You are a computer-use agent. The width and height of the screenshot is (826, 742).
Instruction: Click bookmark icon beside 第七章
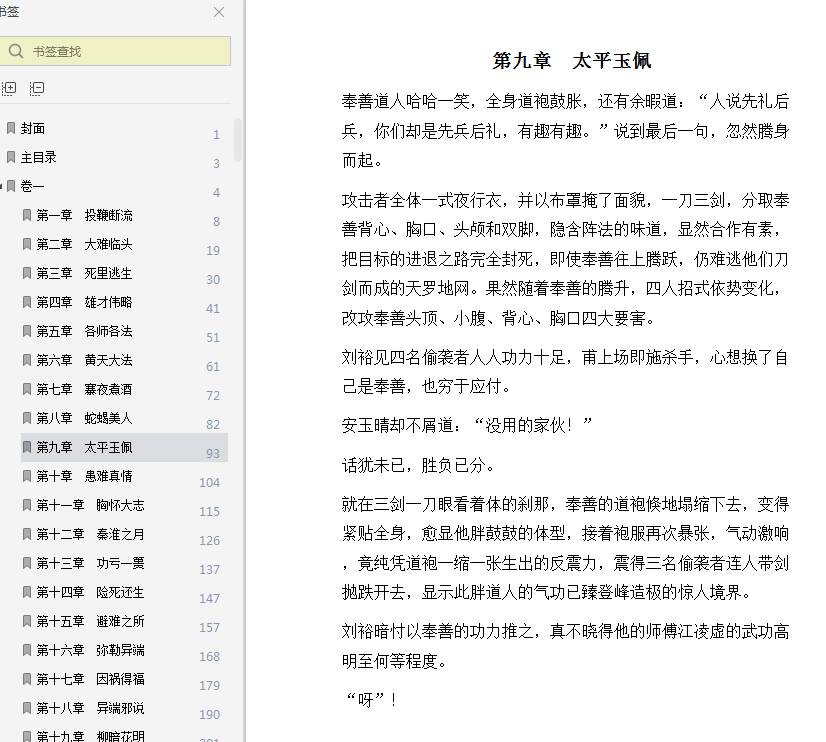(x=27, y=389)
